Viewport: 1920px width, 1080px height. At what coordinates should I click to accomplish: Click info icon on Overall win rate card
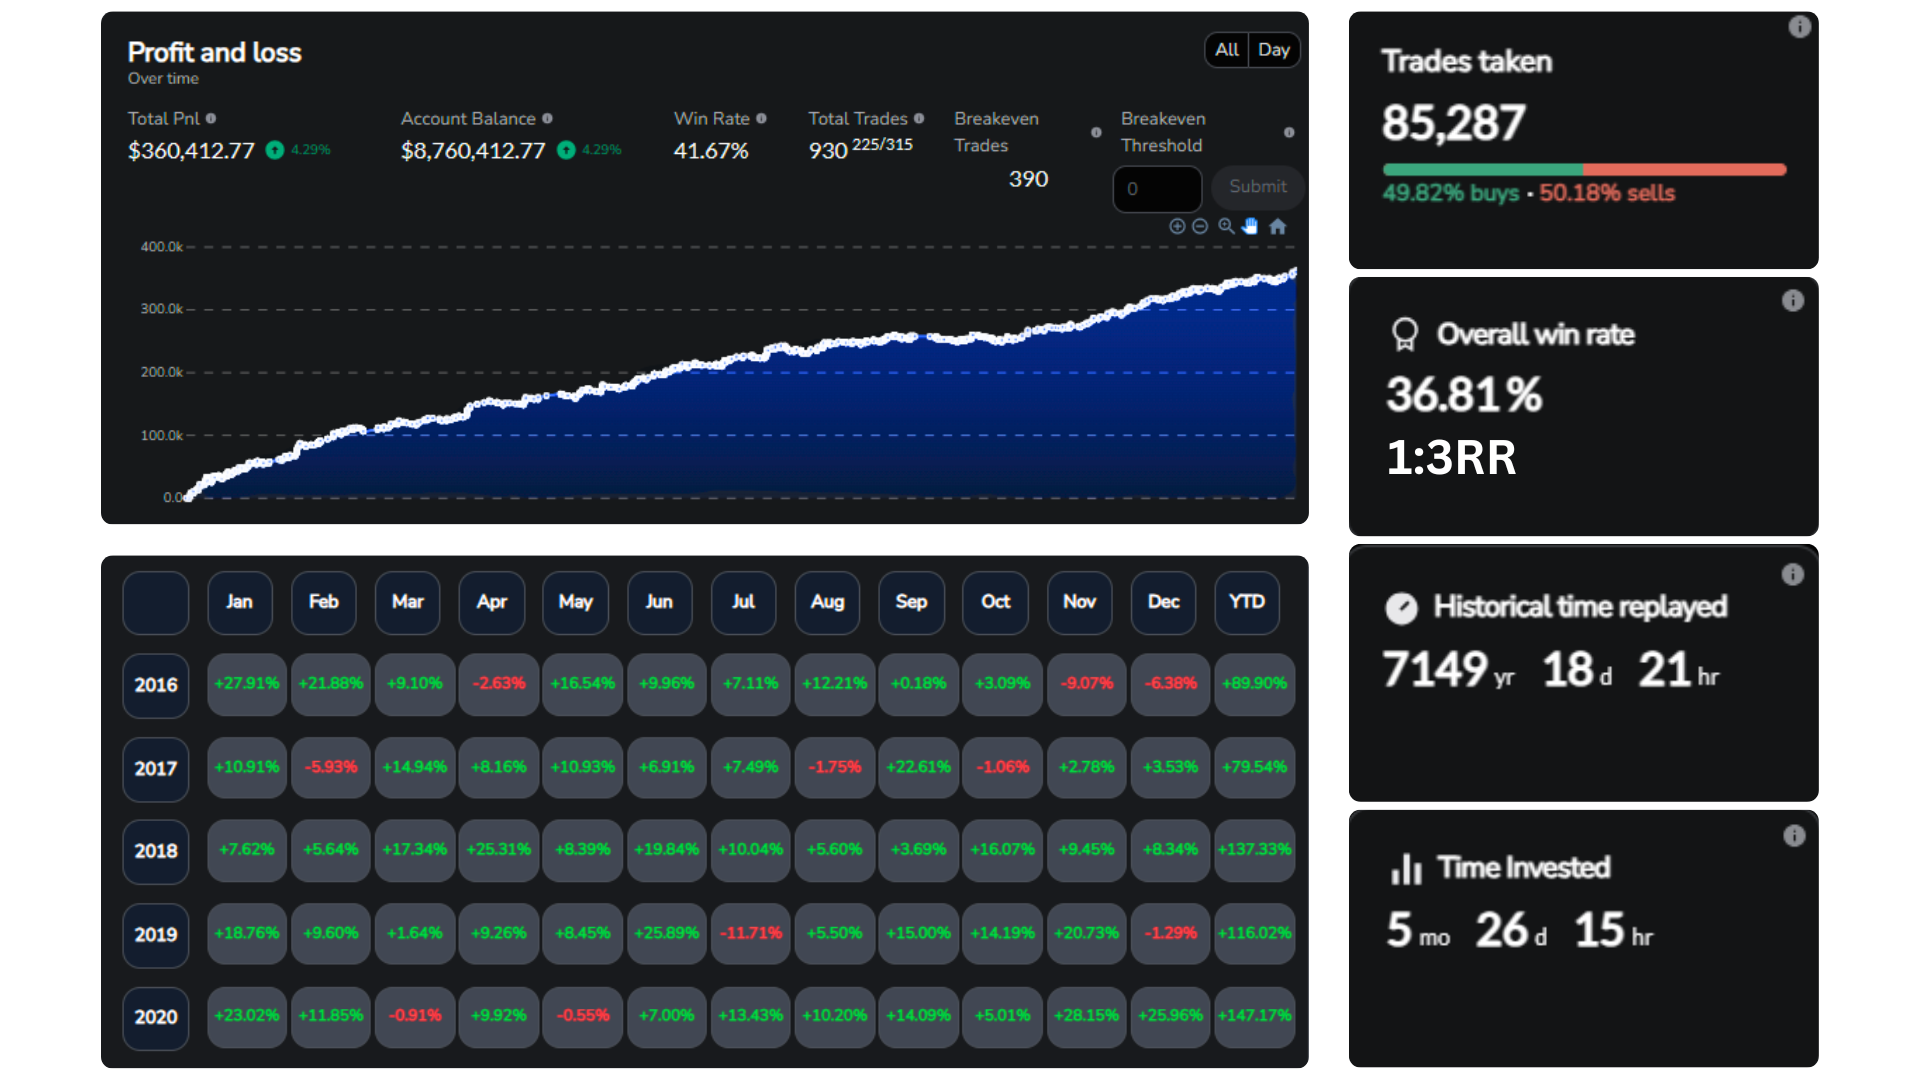(x=1793, y=301)
